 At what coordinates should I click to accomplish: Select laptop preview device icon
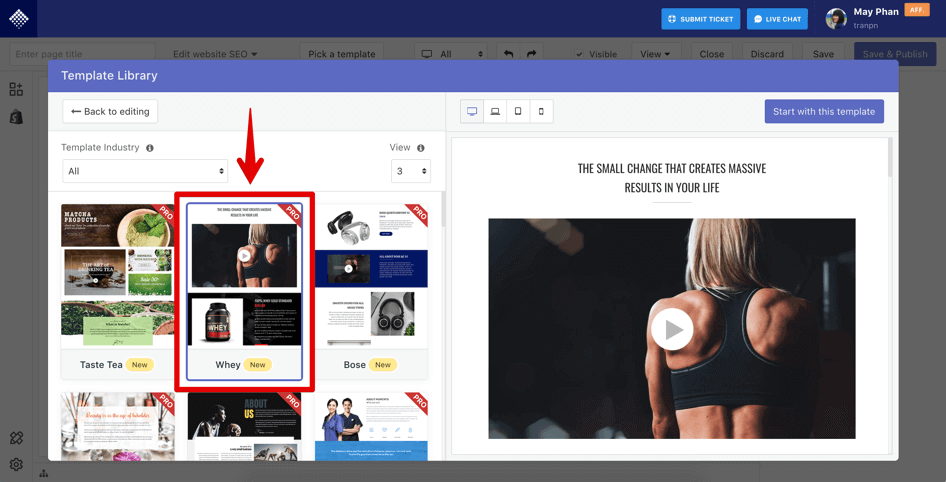(495, 112)
